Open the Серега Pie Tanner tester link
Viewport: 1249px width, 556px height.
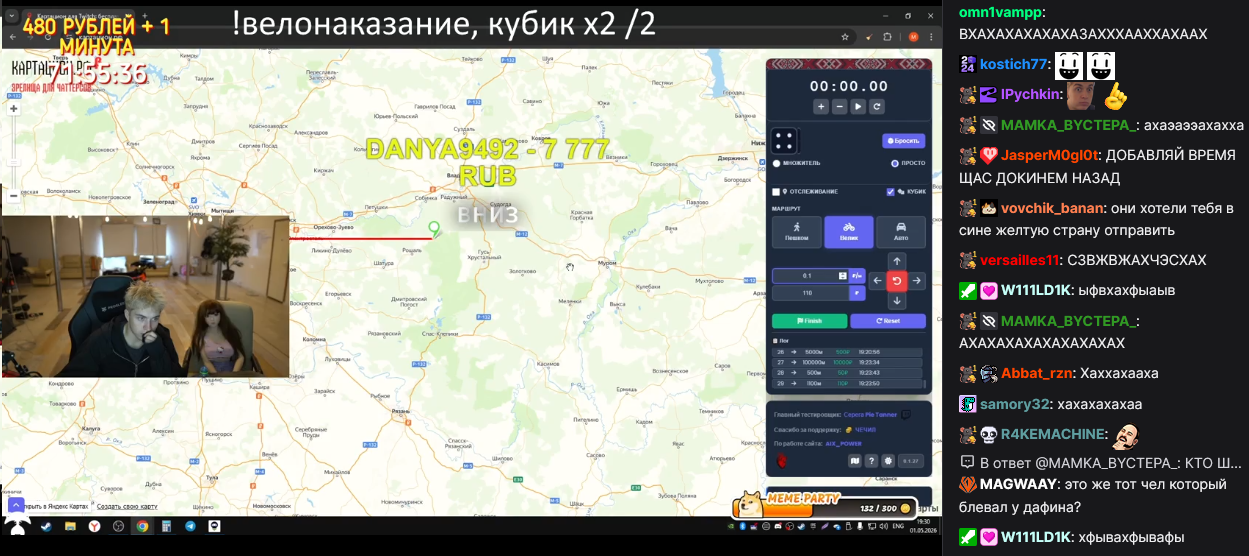pyautogui.click(x=870, y=414)
